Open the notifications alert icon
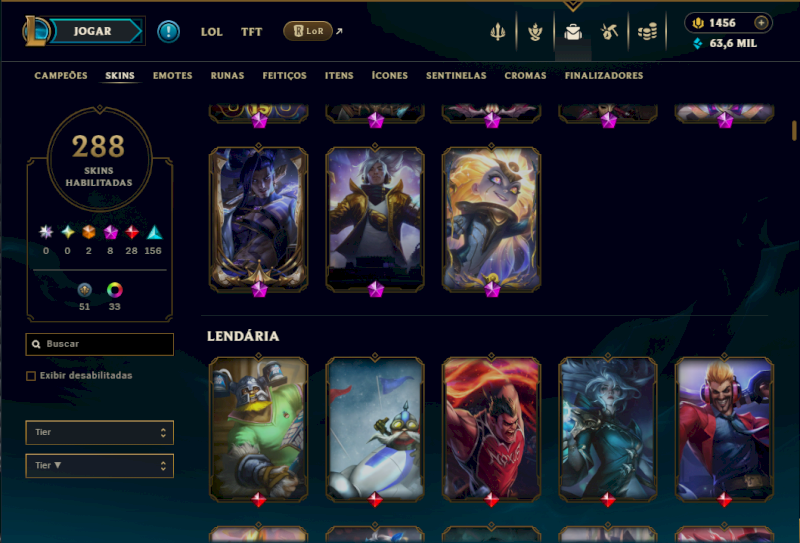This screenshot has width=800, height=543. (168, 32)
